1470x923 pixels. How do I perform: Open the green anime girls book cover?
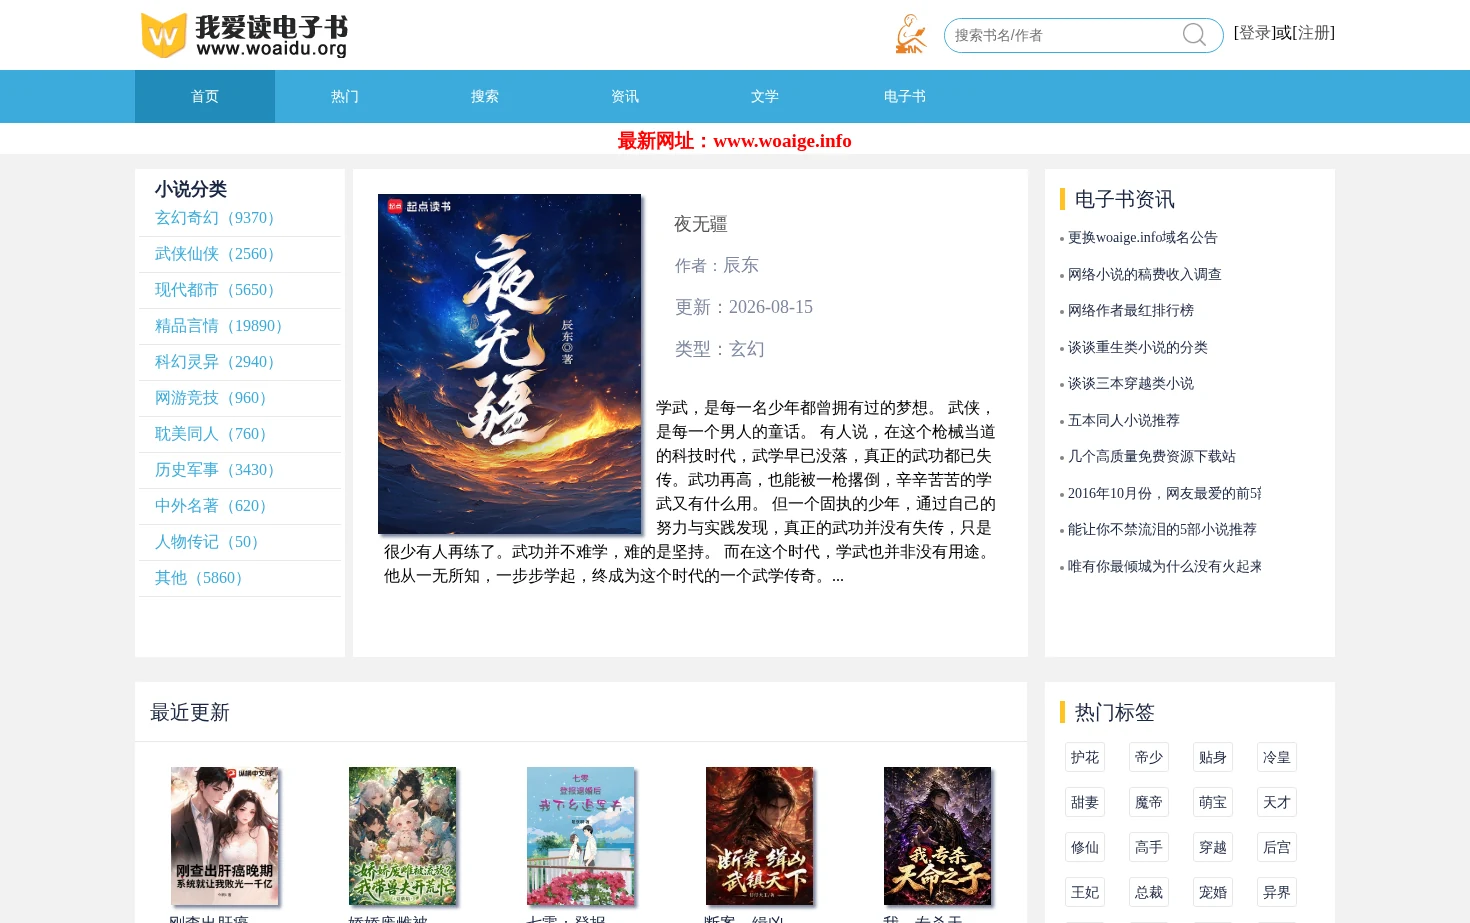click(x=402, y=836)
